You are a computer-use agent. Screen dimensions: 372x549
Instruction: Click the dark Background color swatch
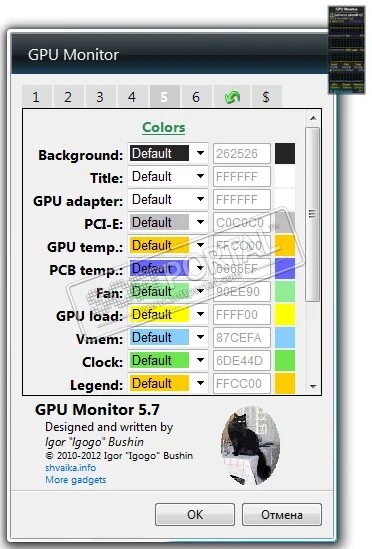285,153
